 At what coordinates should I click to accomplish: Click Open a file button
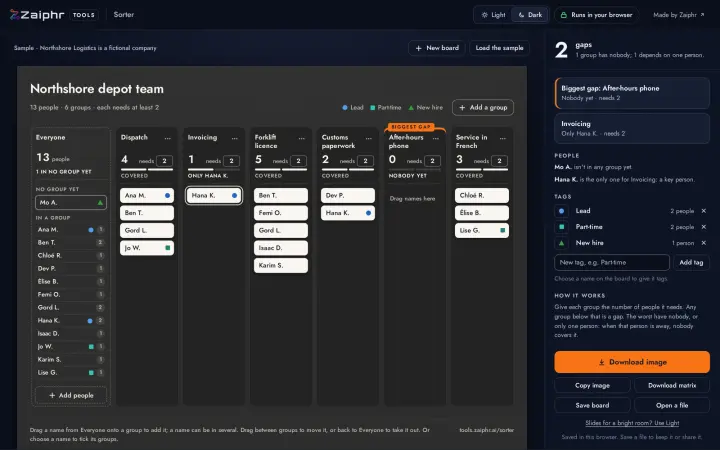672,405
